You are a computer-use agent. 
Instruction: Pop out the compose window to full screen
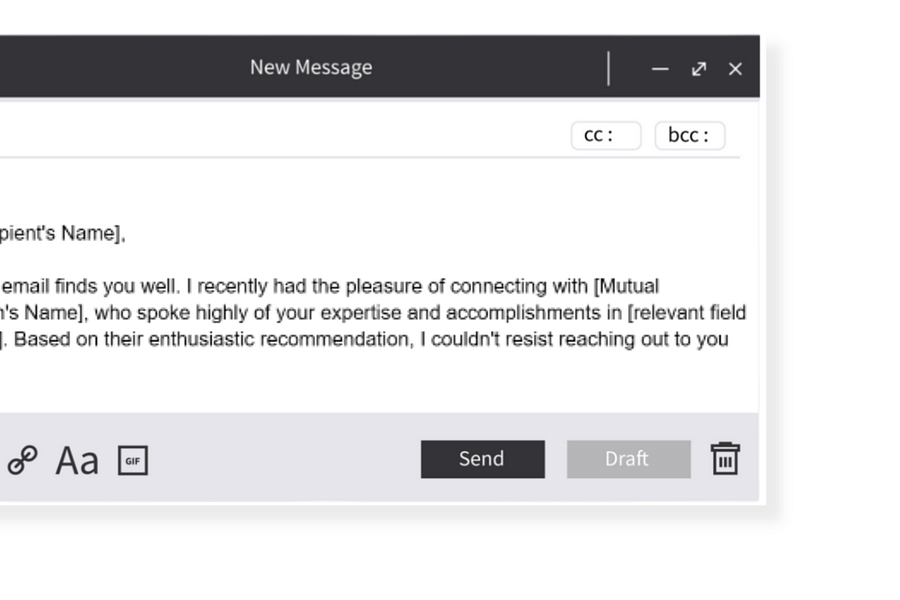(698, 68)
